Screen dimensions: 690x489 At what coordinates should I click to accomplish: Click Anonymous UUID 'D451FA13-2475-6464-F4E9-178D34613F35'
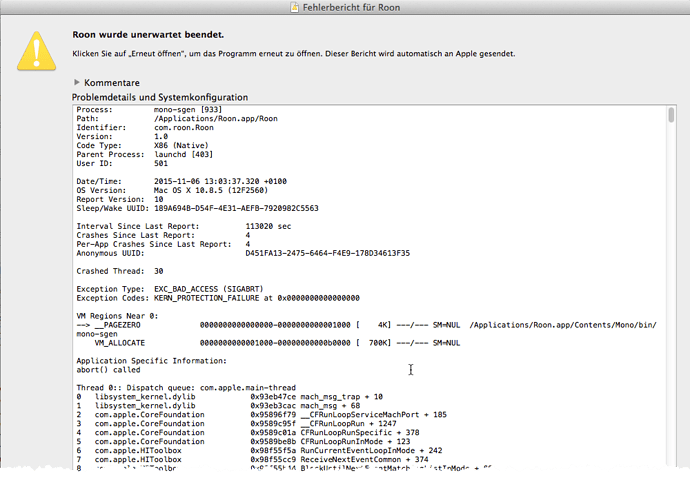click(327, 253)
